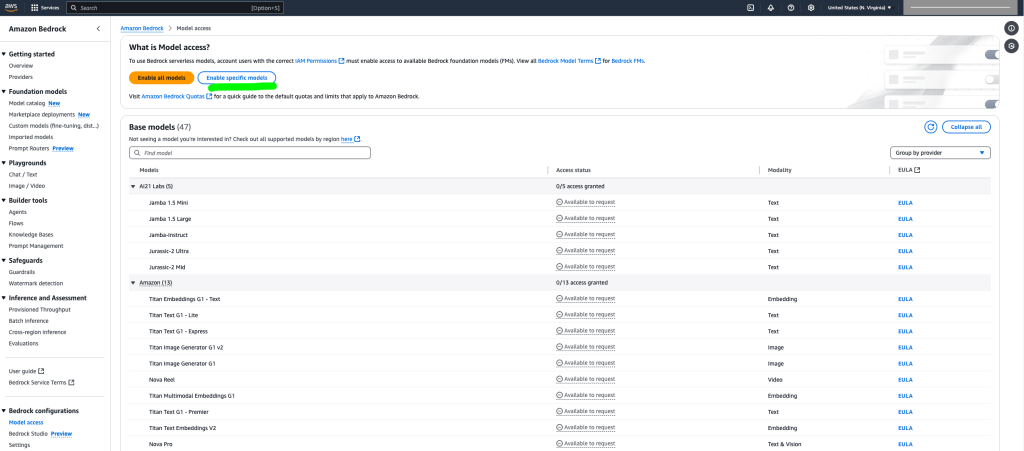Open the notifications bell icon

[x=770, y=7]
